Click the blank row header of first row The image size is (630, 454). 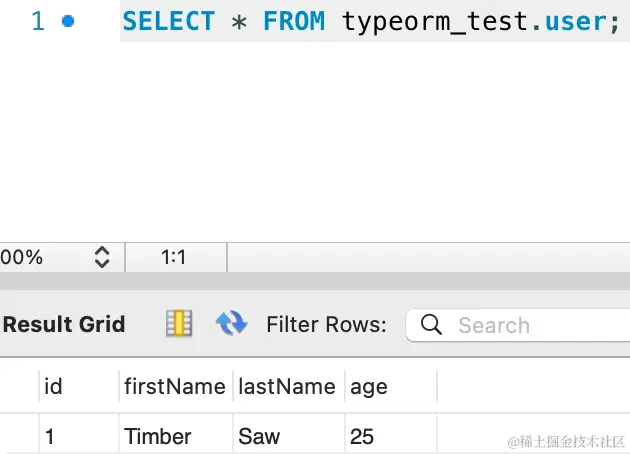click(x=18, y=436)
